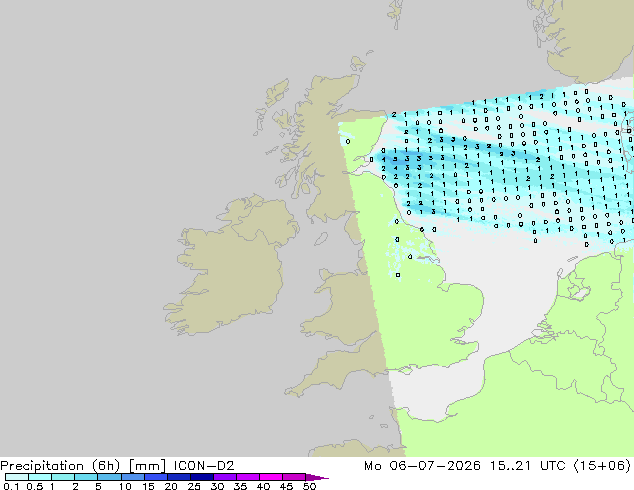Click the 15–20 mm legend swatch
The width and height of the screenshot is (634, 490).
[155, 477]
